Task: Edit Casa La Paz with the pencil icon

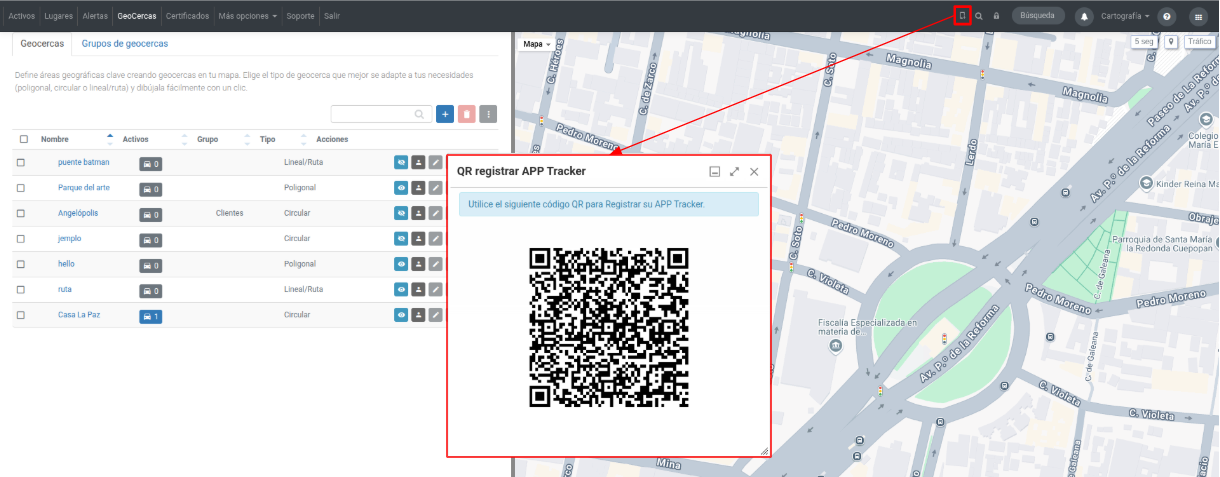Action: point(435,315)
